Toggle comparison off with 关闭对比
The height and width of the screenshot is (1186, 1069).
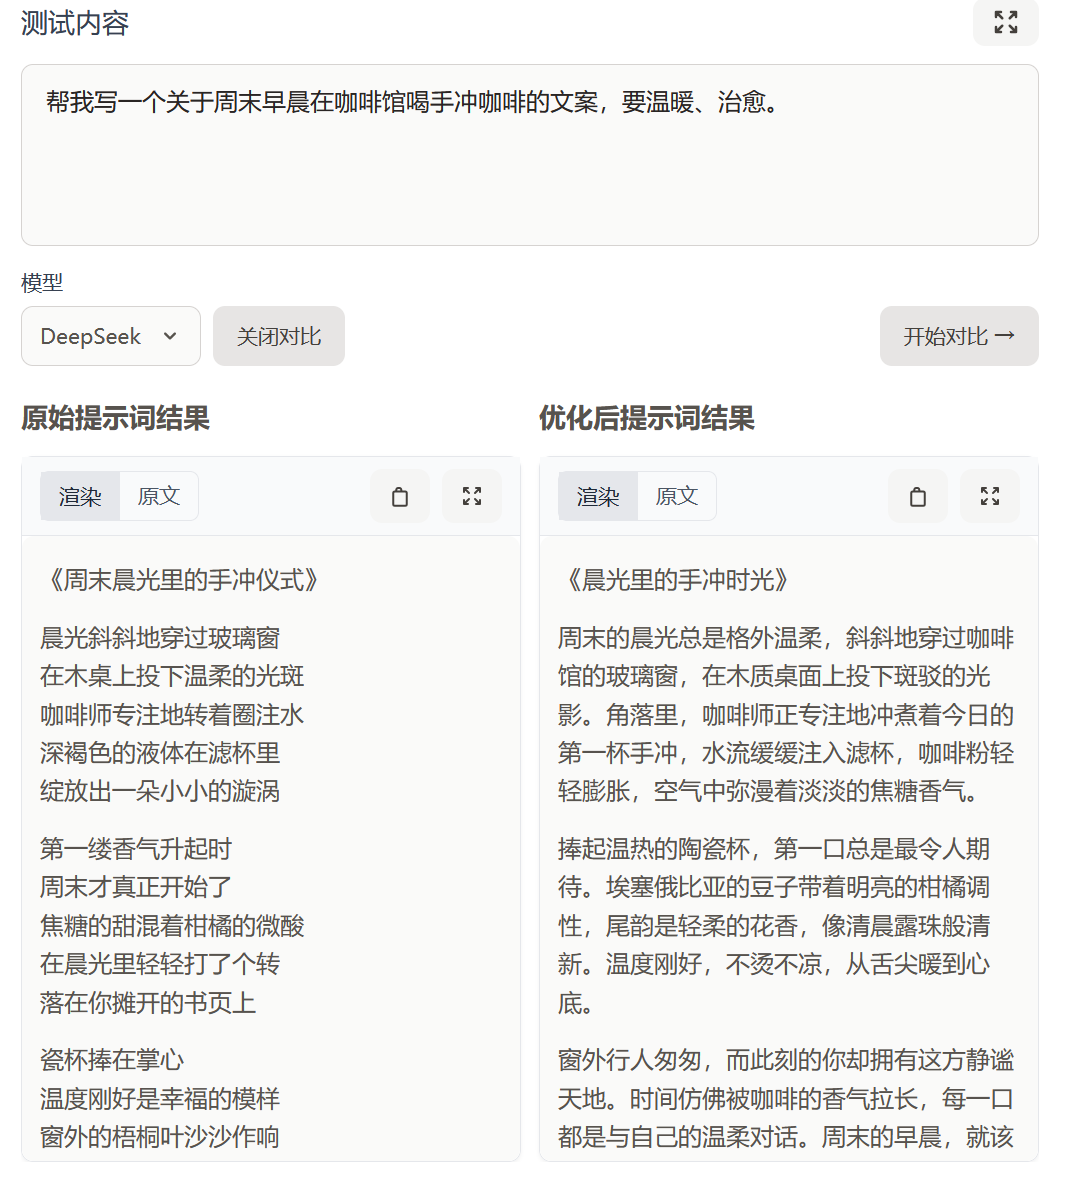click(x=278, y=336)
